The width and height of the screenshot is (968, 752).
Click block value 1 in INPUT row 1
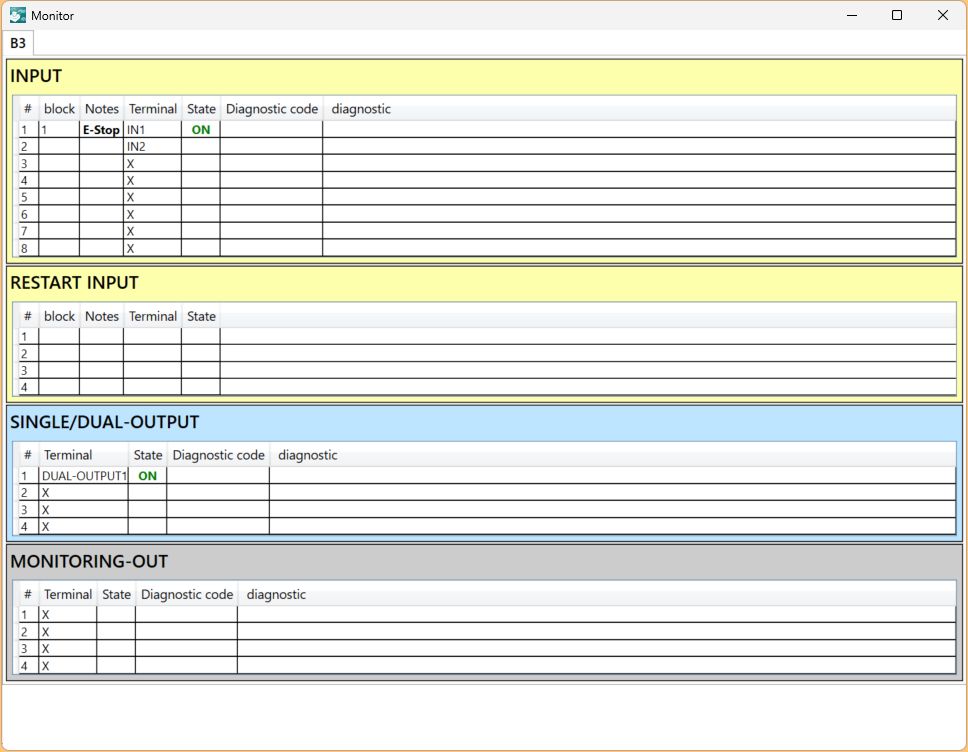59,130
